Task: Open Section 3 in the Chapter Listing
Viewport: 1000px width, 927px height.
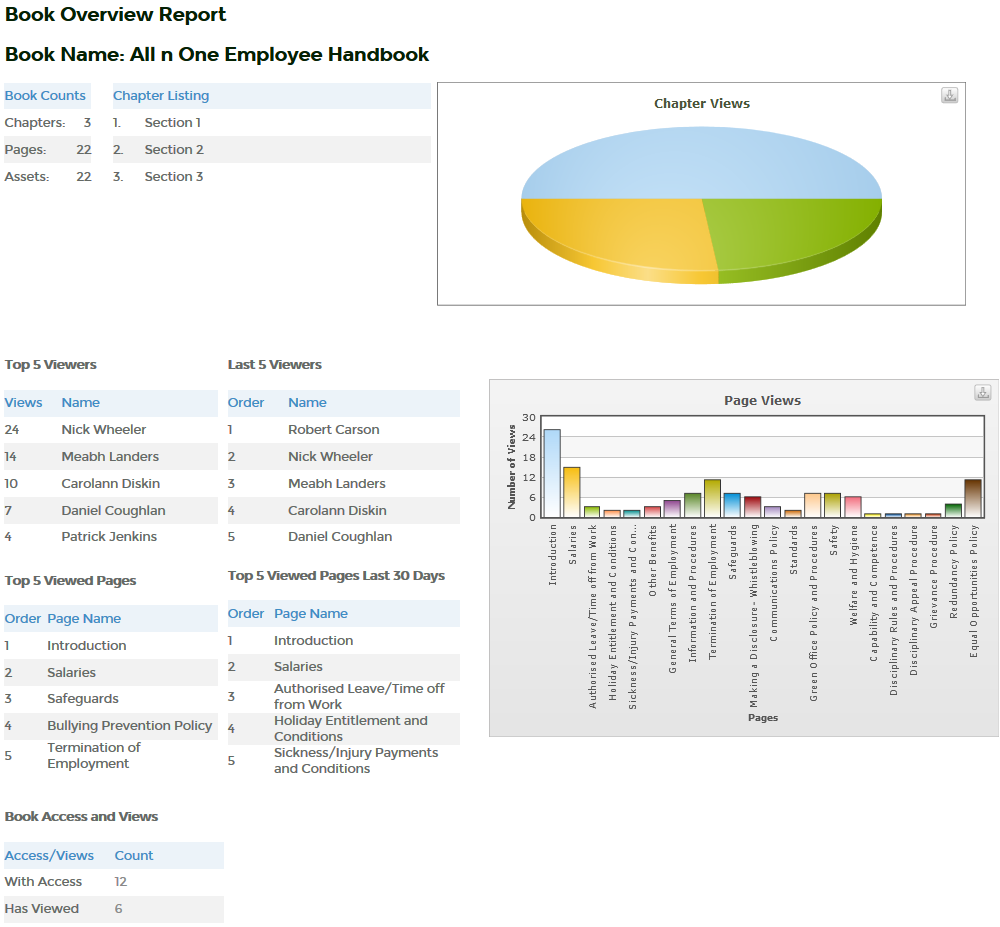Action: click(174, 177)
